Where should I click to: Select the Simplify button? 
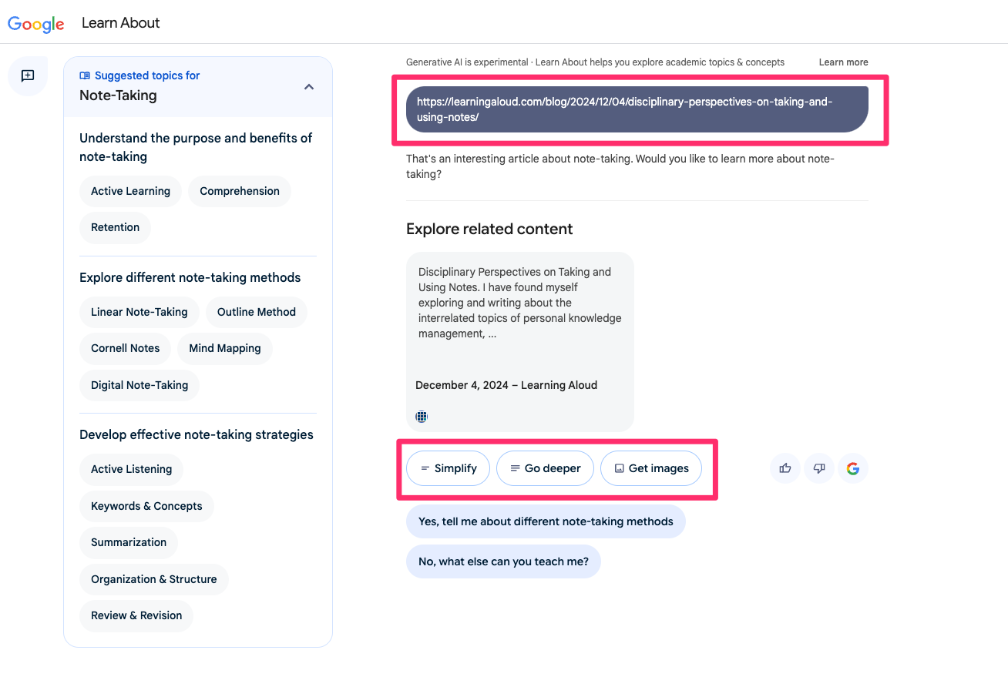click(448, 468)
